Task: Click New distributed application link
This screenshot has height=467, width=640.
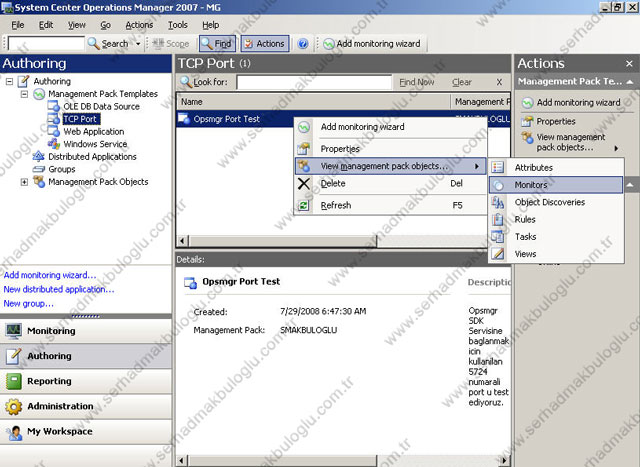Action: click(x=59, y=289)
